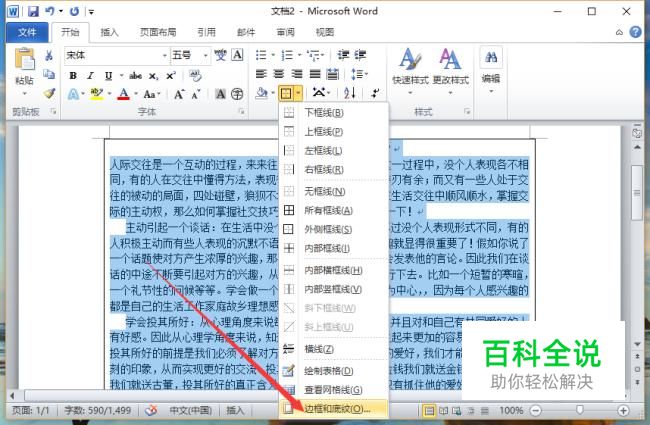The height and width of the screenshot is (425, 650).
Task: Click the clear formatting icon
Action: point(194,75)
